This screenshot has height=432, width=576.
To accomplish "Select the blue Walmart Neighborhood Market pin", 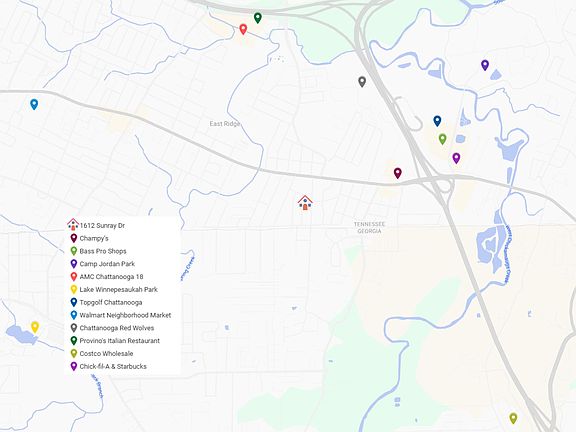I will (x=34, y=104).
